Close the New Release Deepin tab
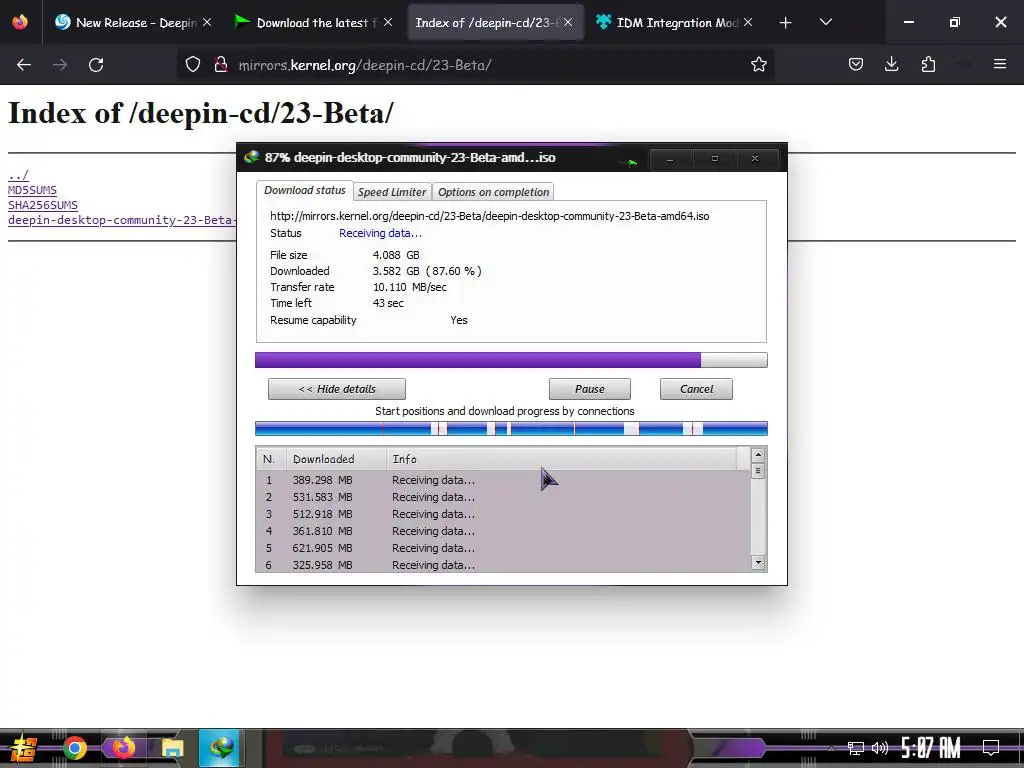The image size is (1024, 768). (x=207, y=23)
